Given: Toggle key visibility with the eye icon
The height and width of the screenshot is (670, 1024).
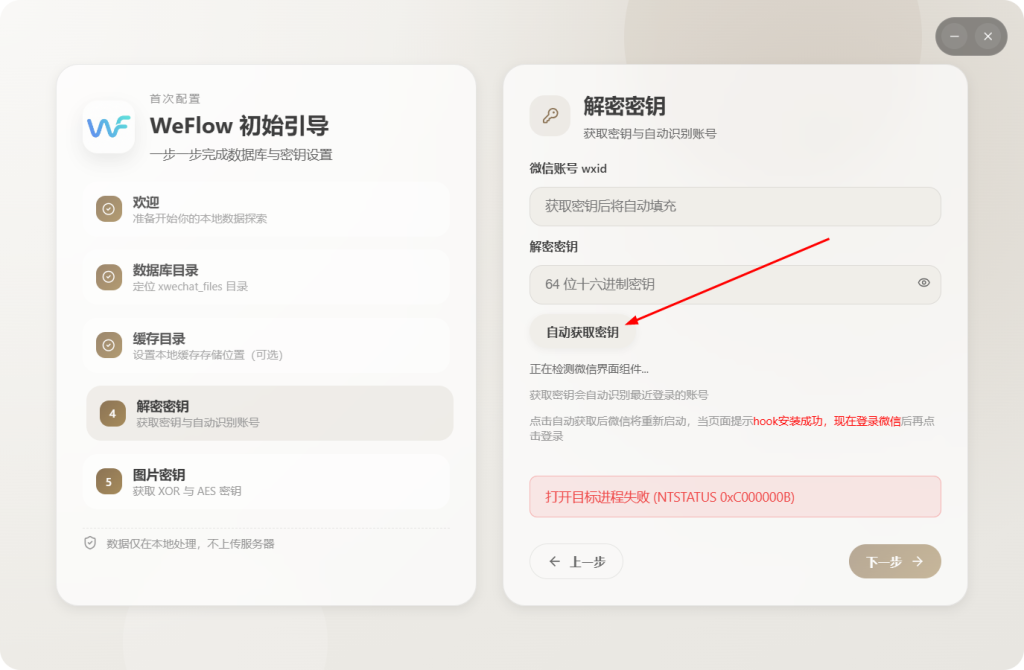Looking at the screenshot, I should [x=924, y=283].
